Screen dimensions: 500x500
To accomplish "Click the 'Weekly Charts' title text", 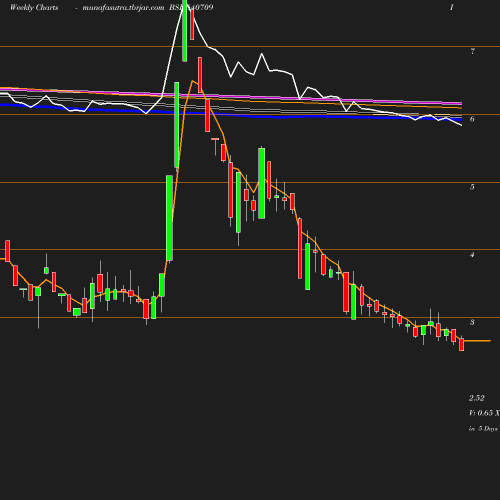I will coord(34,7).
